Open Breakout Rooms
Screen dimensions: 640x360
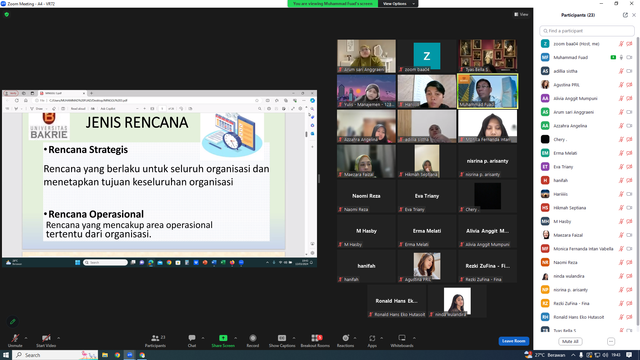(x=315, y=340)
